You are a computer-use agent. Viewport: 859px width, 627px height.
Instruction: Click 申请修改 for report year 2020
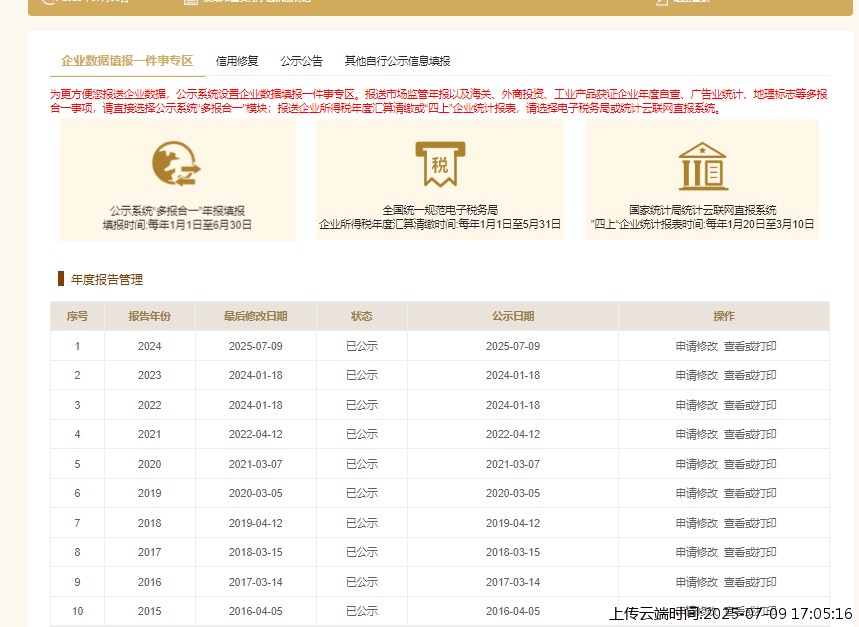click(x=696, y=464)
